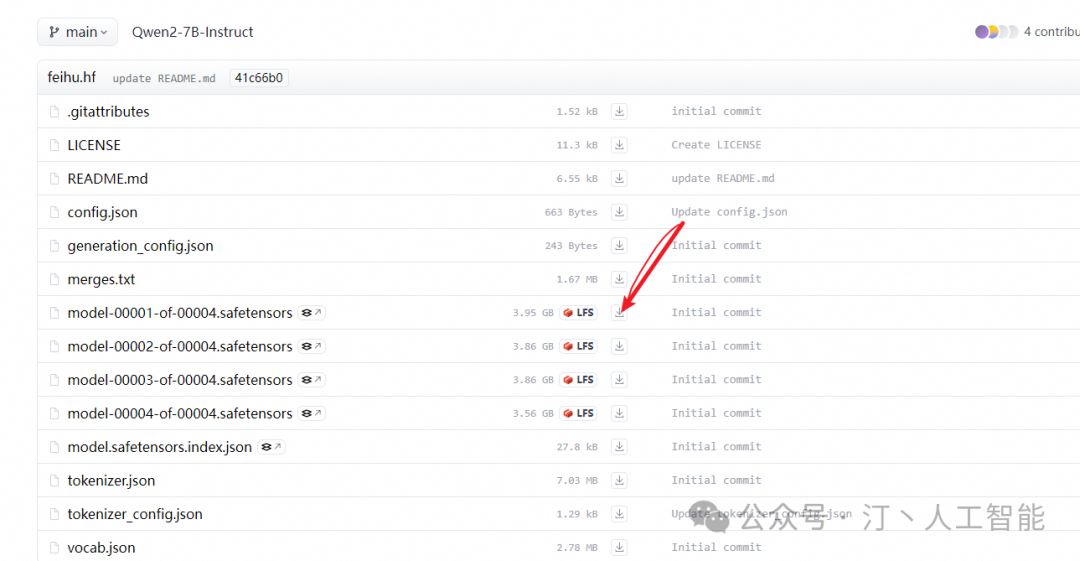Download tokenizer.json via its download icon
Image resolution: width=1080 pixels, height=561 pixels.
pos(619,480)
